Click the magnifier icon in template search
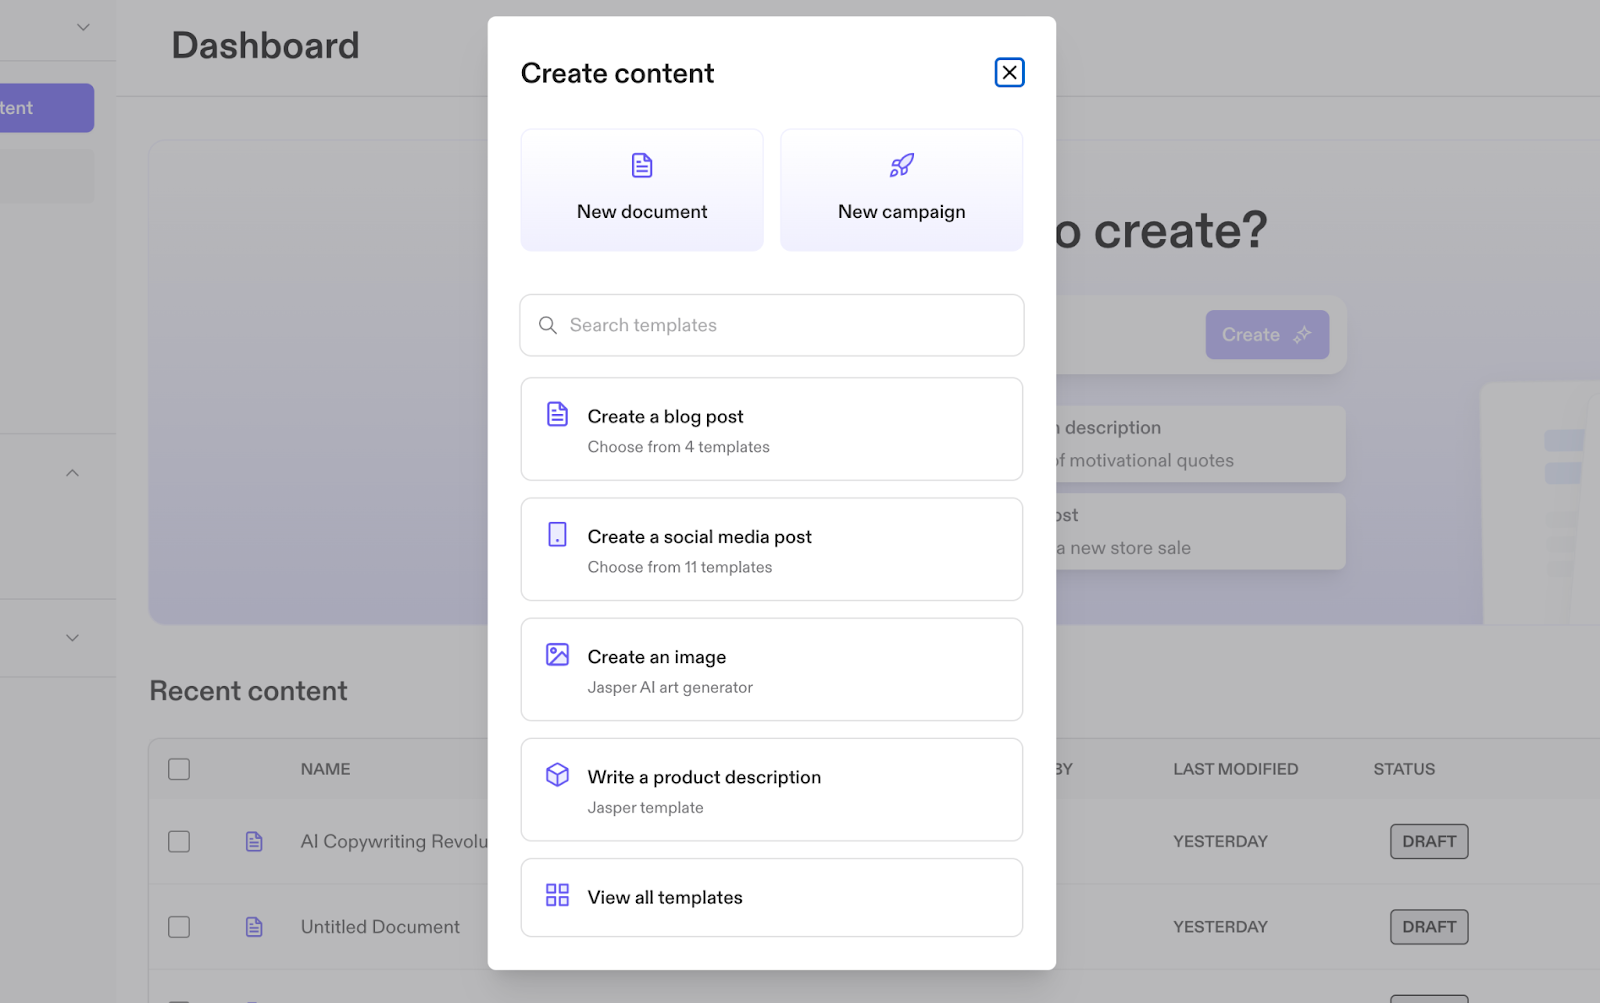This screenshot has height=1003, width=1600. (548, 325)
